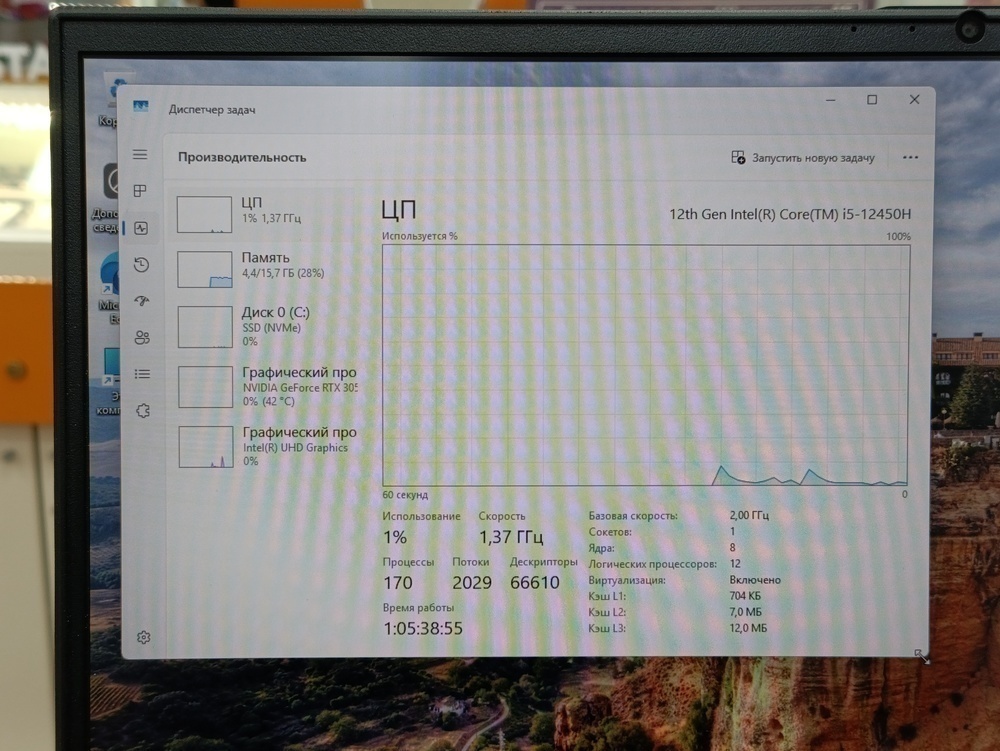Viewport: 1000px width, 751px height.
Task: Minimize the Task Manager window
Action: click(x=830, y=100)
